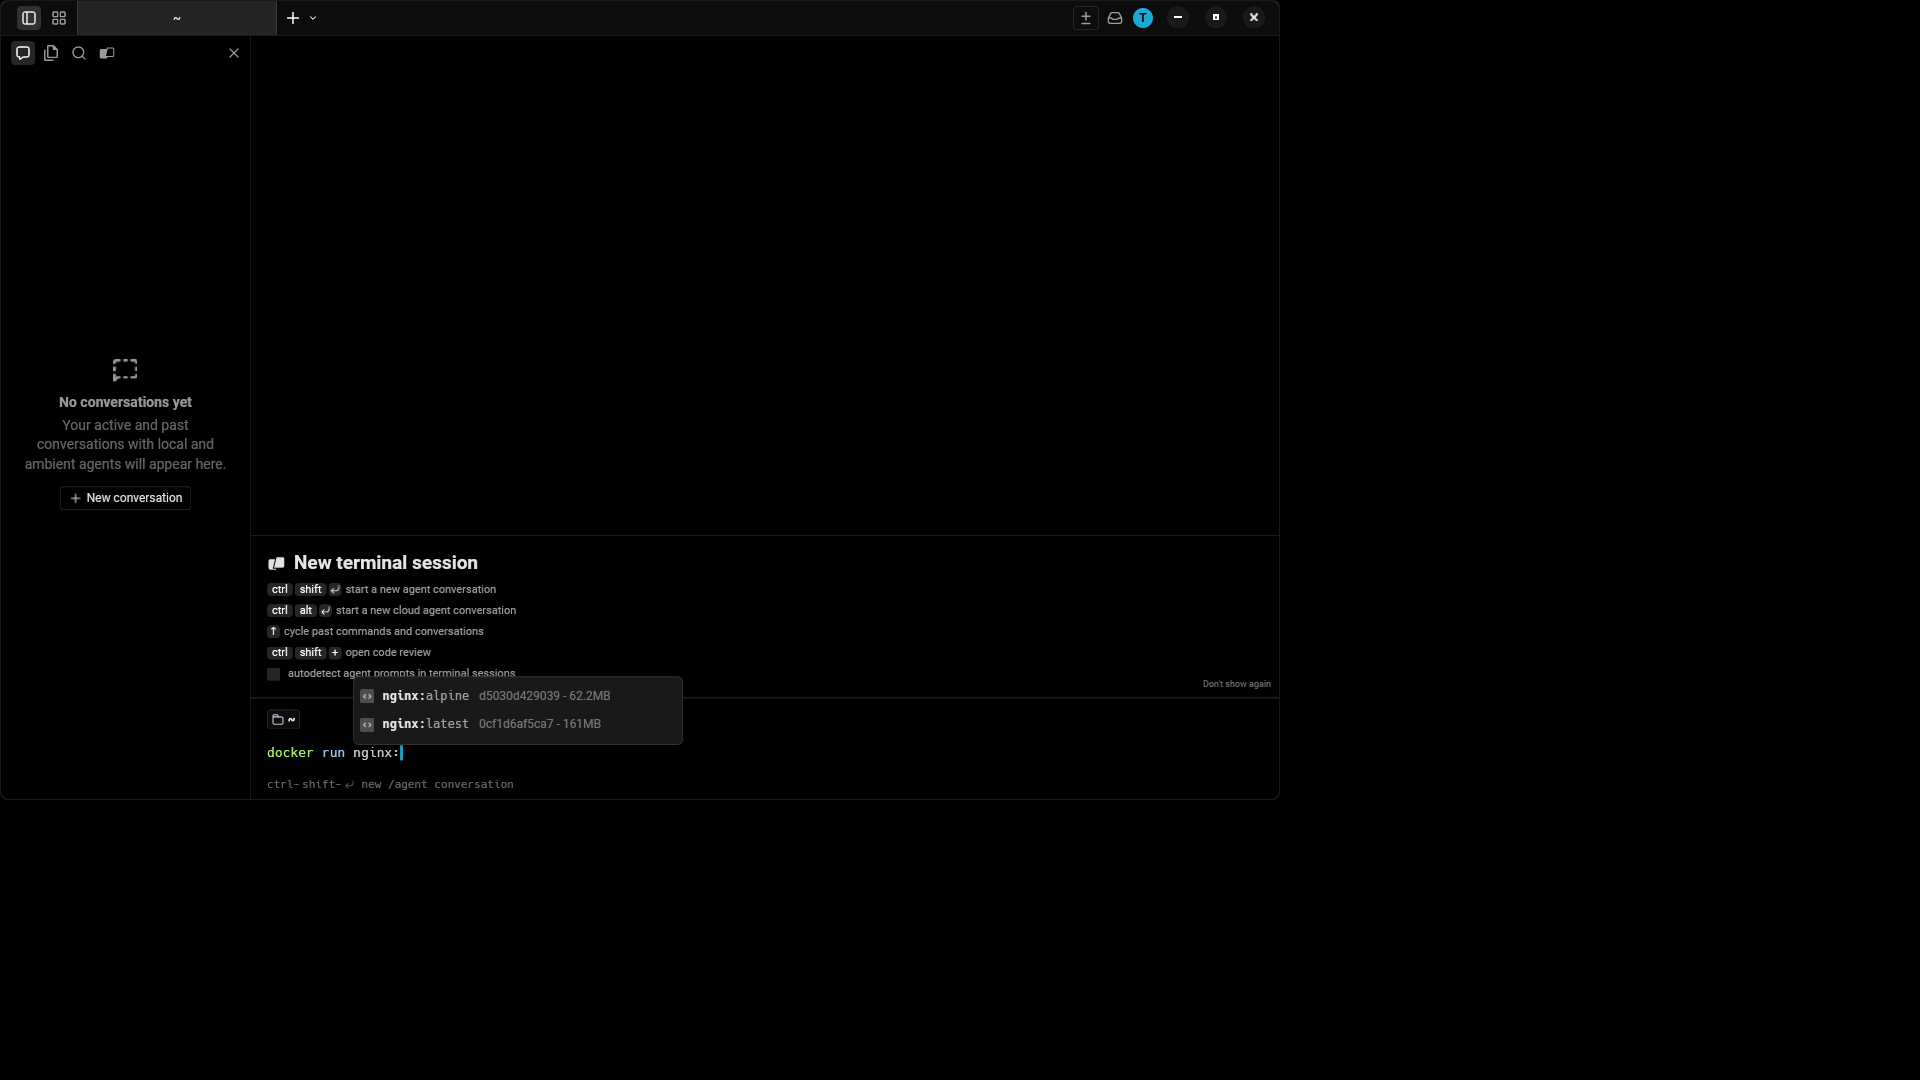This screenshot has width=1920, height=1080.
Task: Close the left sidebar panel
Action: tap(234, 53)
